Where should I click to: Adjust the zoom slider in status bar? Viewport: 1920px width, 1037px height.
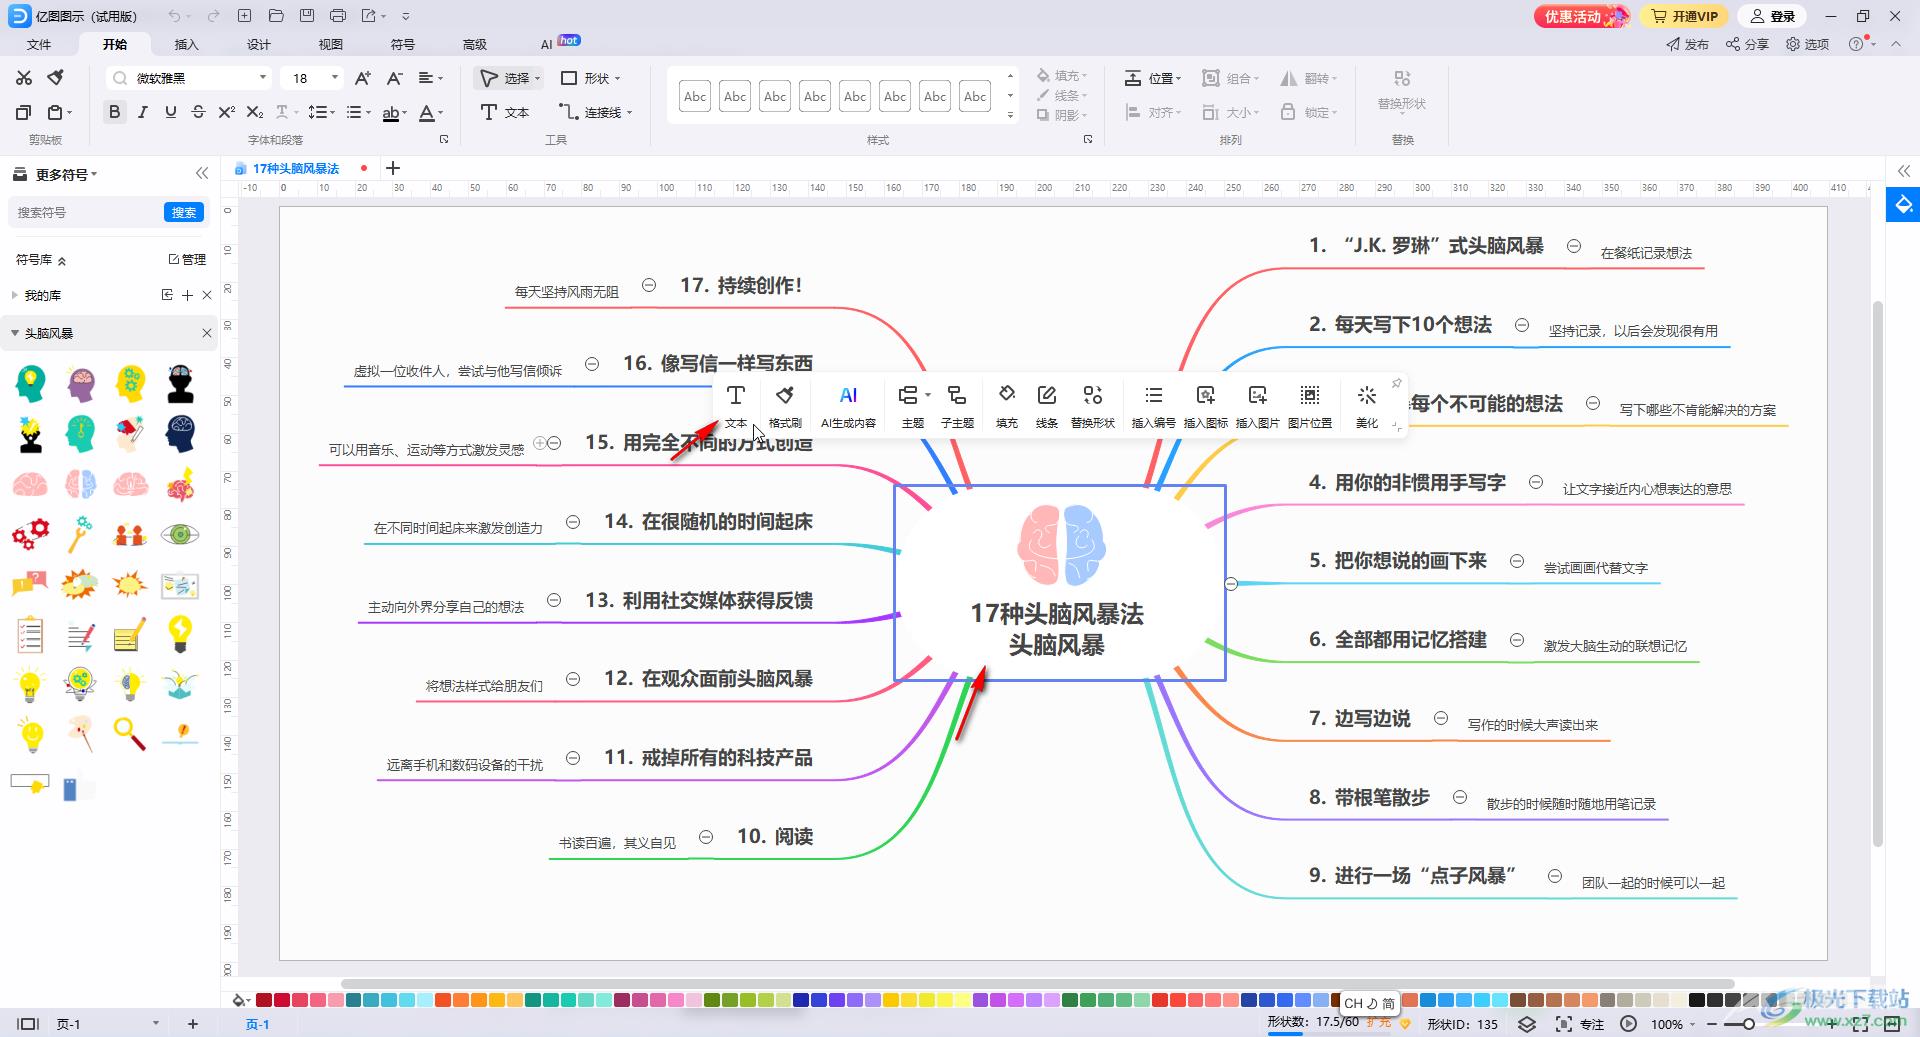[1748, 1024]
